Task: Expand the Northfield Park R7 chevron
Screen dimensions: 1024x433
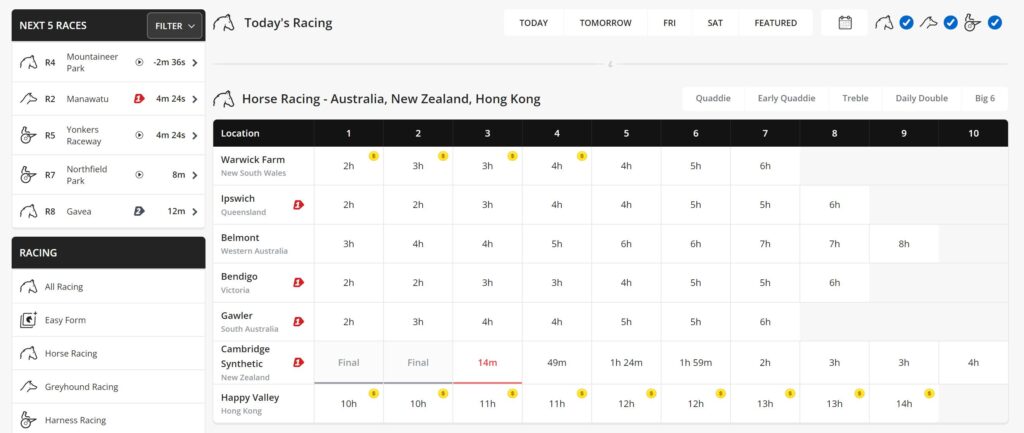Action: 195,174
